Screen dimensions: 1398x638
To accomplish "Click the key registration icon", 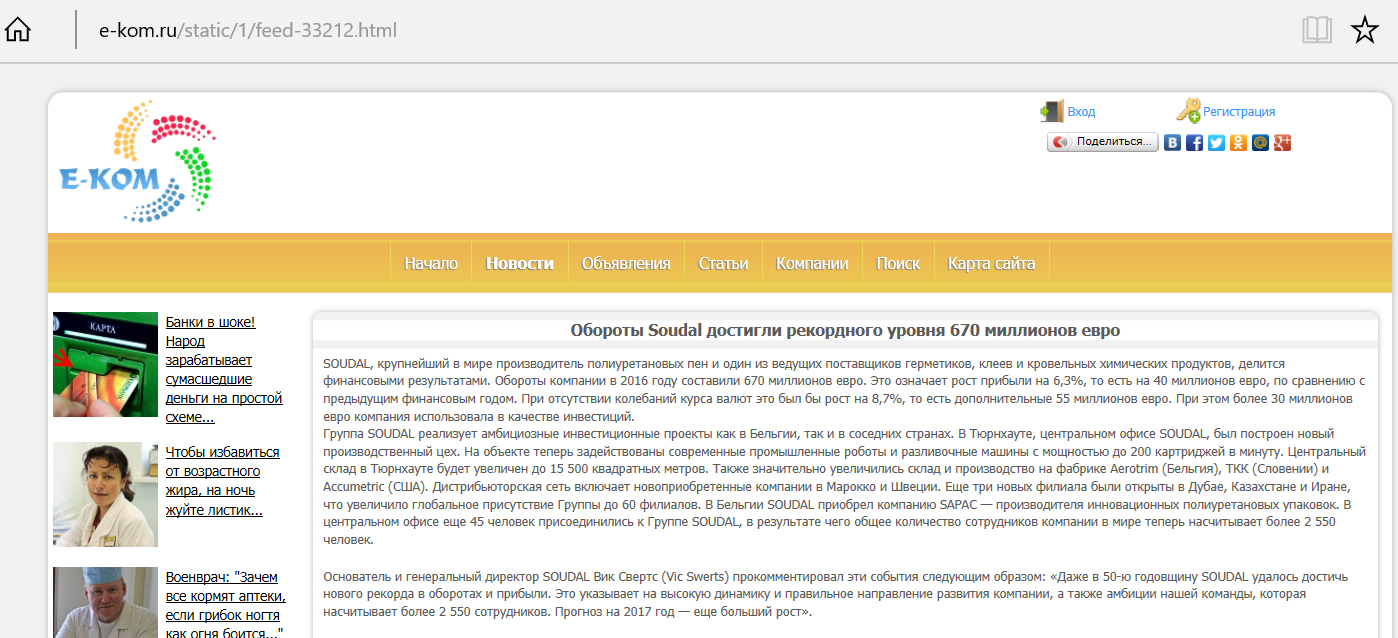I will pyautogui.click(x=1188, y=110).
